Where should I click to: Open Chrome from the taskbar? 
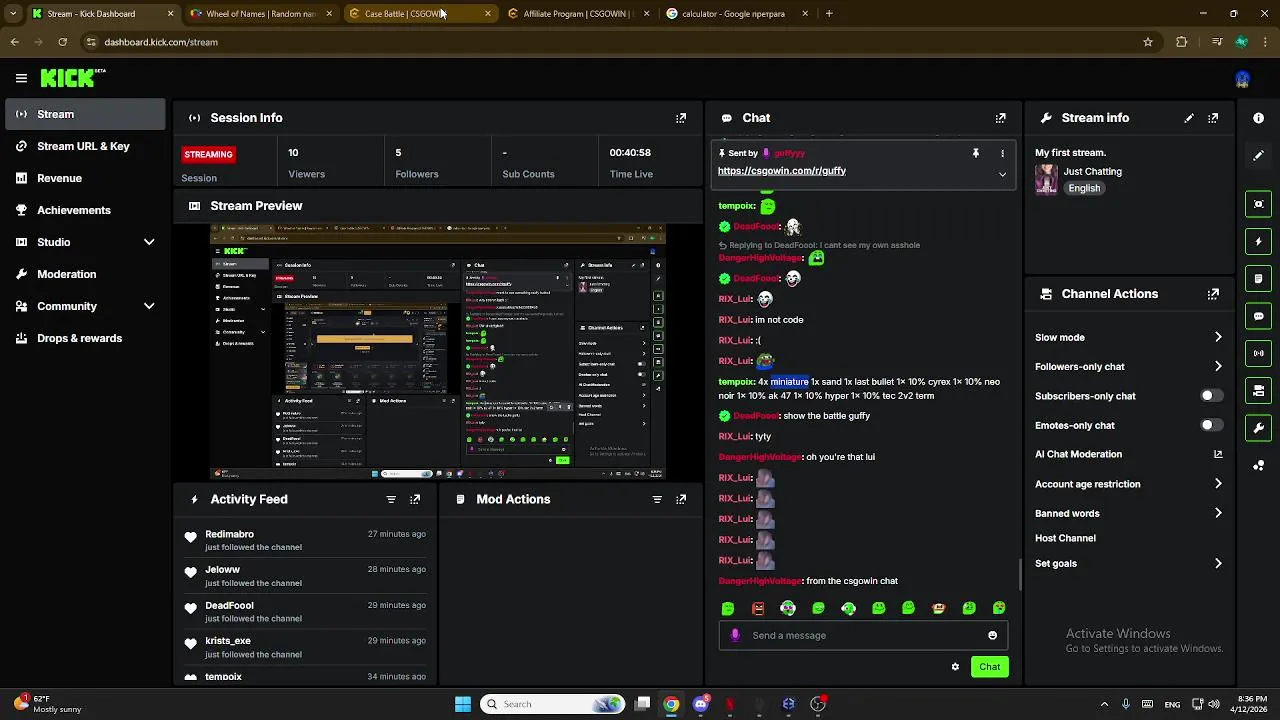tap(671, 704)
